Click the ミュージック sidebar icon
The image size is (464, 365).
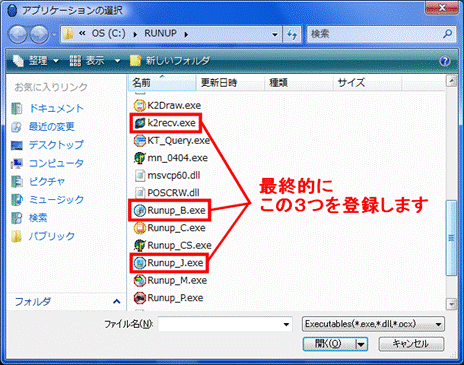(17, 200)
